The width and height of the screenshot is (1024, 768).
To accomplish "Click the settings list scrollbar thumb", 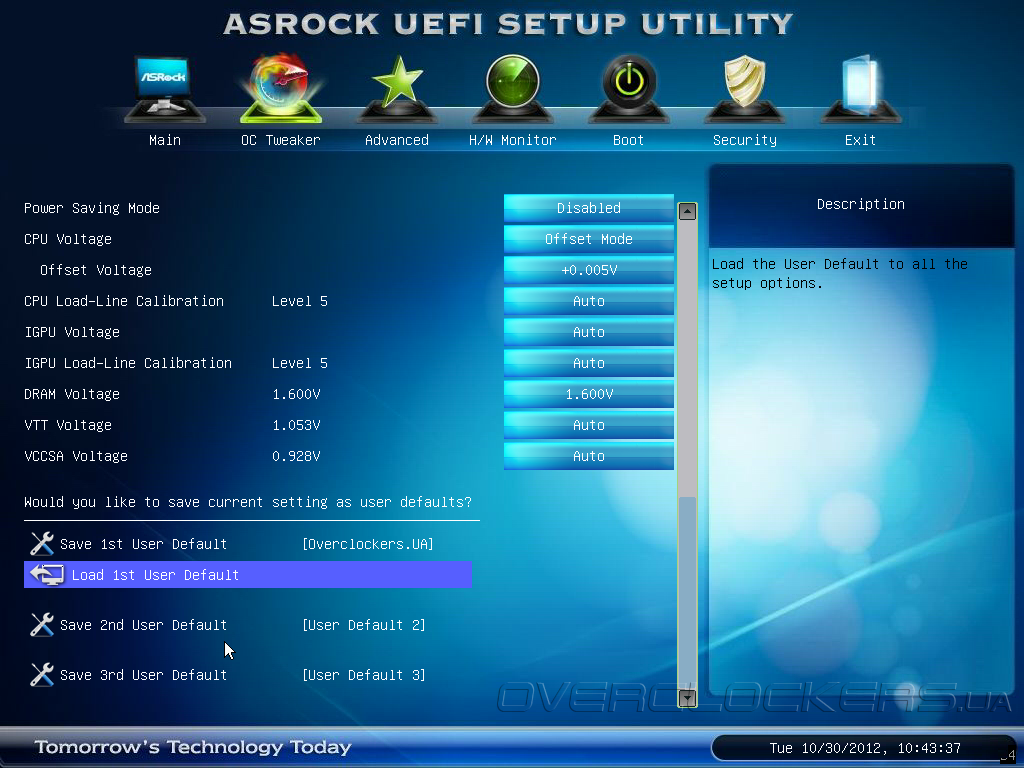I will (x=687, y=592).
